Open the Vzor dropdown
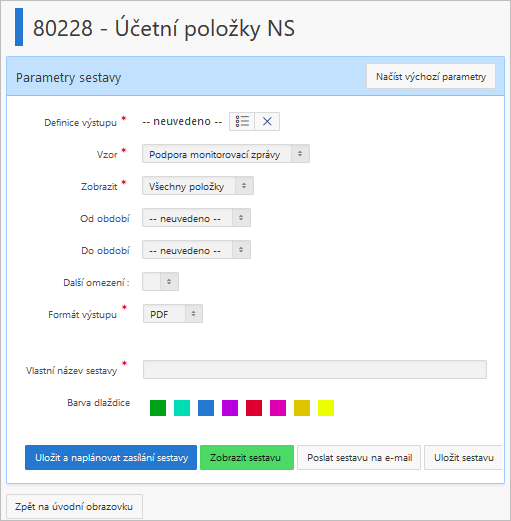Viewport: 511px width, 521px height. 226,154
